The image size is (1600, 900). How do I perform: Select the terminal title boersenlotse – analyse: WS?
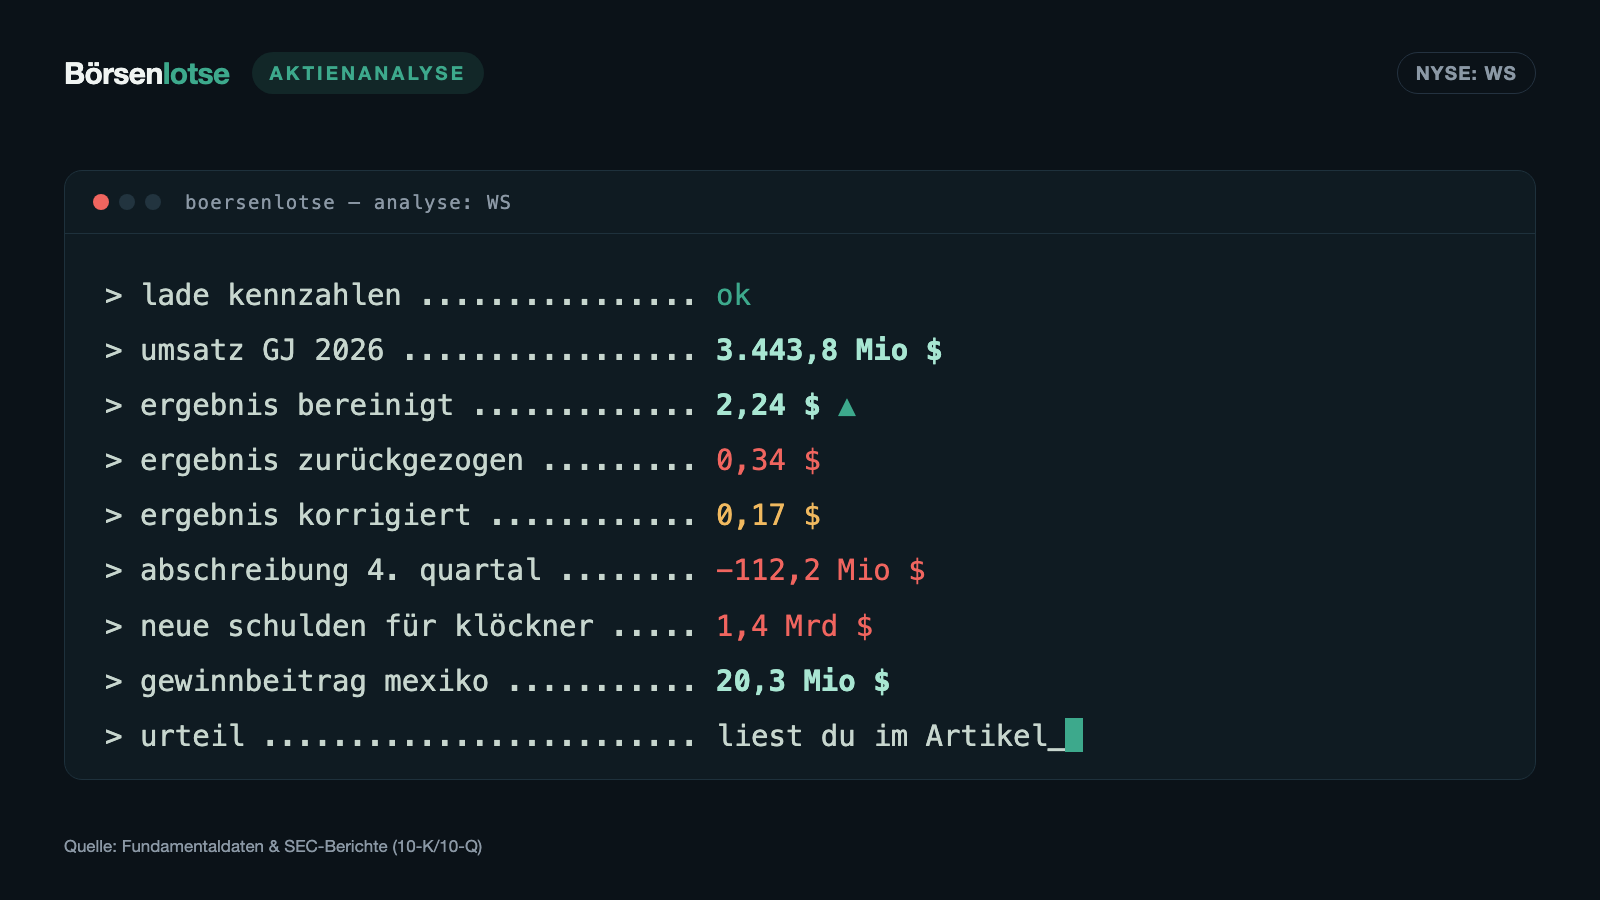(x=348, y=202)
